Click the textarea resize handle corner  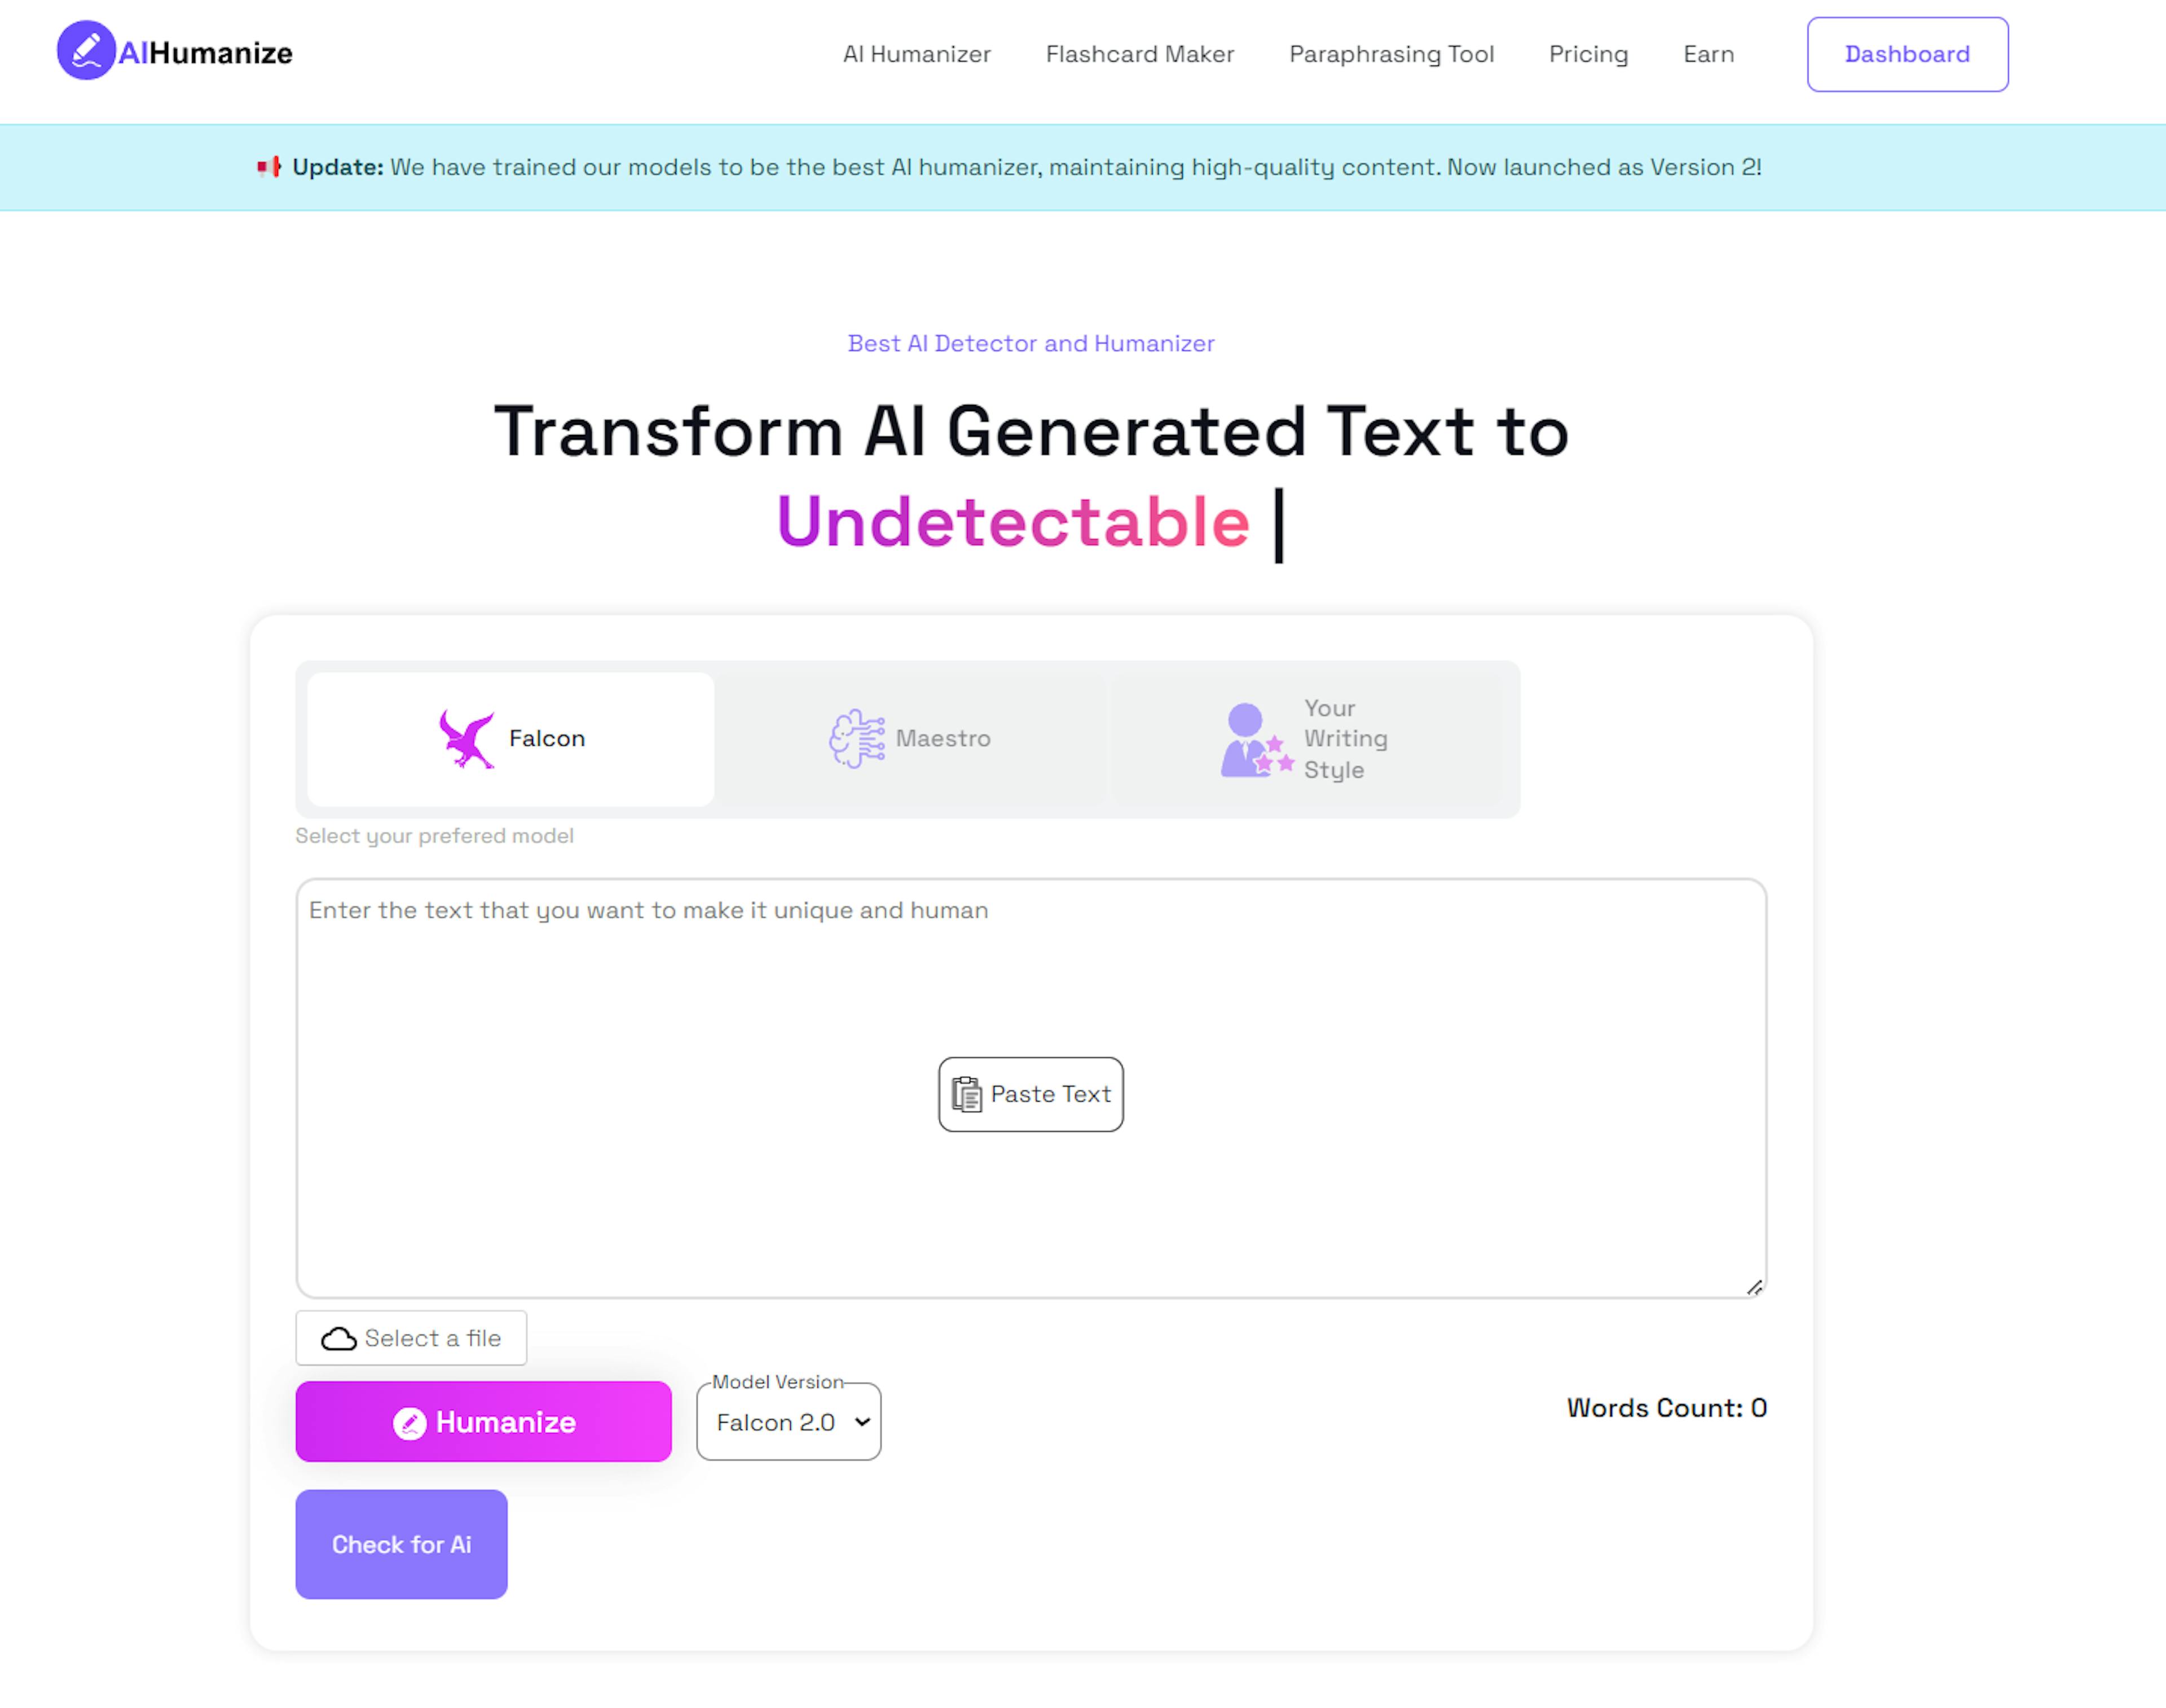[1754, 1287]
